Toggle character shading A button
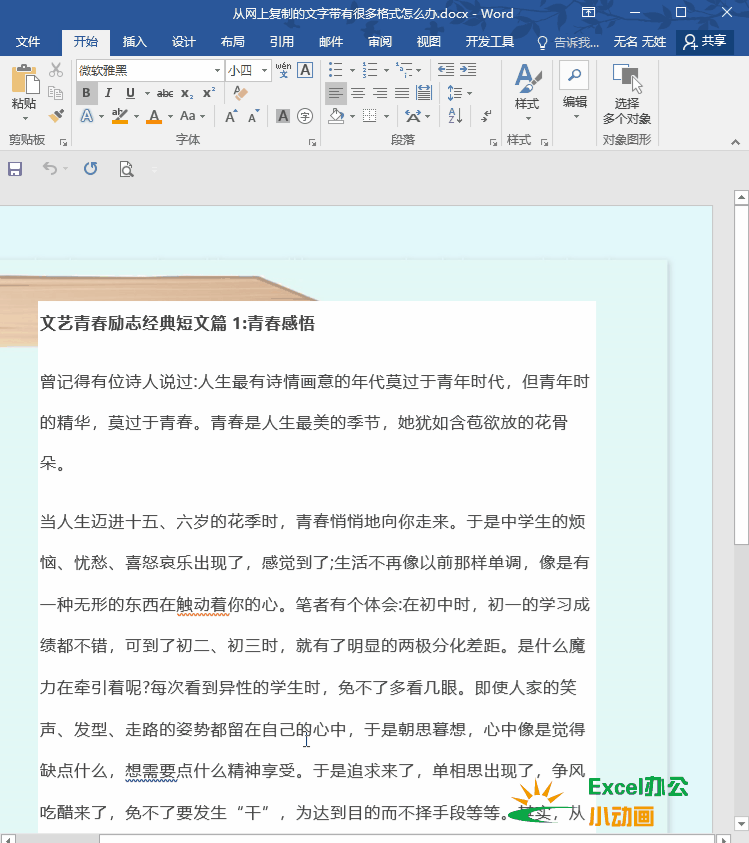Screen dimensions: 749x843 click(283, 116)
